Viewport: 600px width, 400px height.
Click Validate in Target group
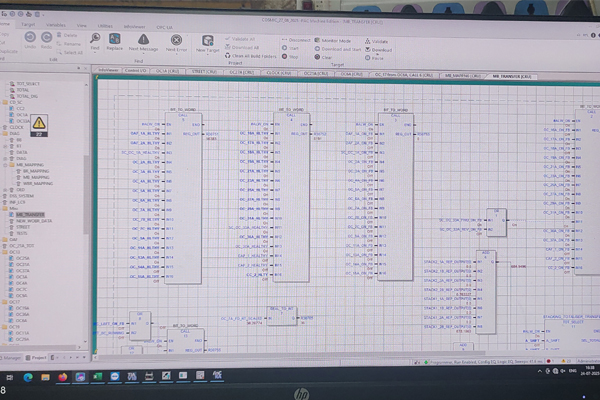(377, 41)
